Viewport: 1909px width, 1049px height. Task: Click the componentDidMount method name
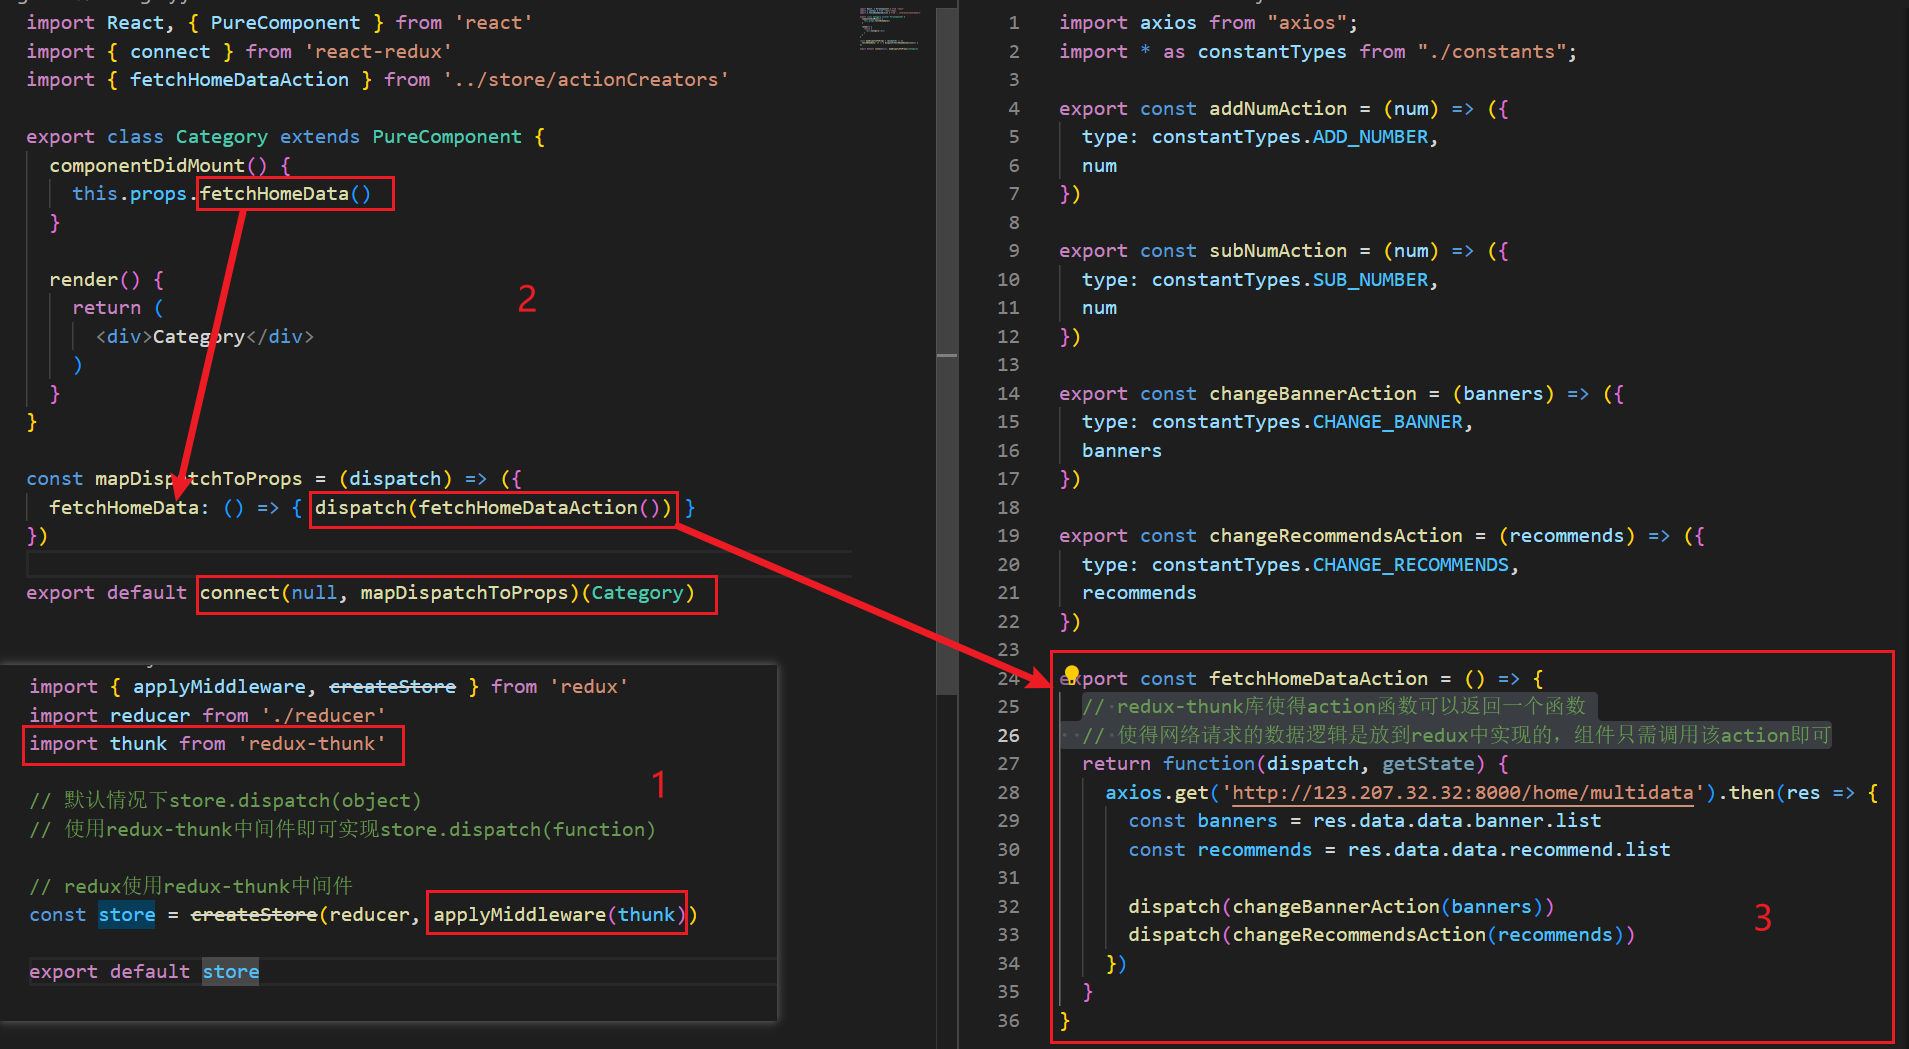[x=147, y=166]
